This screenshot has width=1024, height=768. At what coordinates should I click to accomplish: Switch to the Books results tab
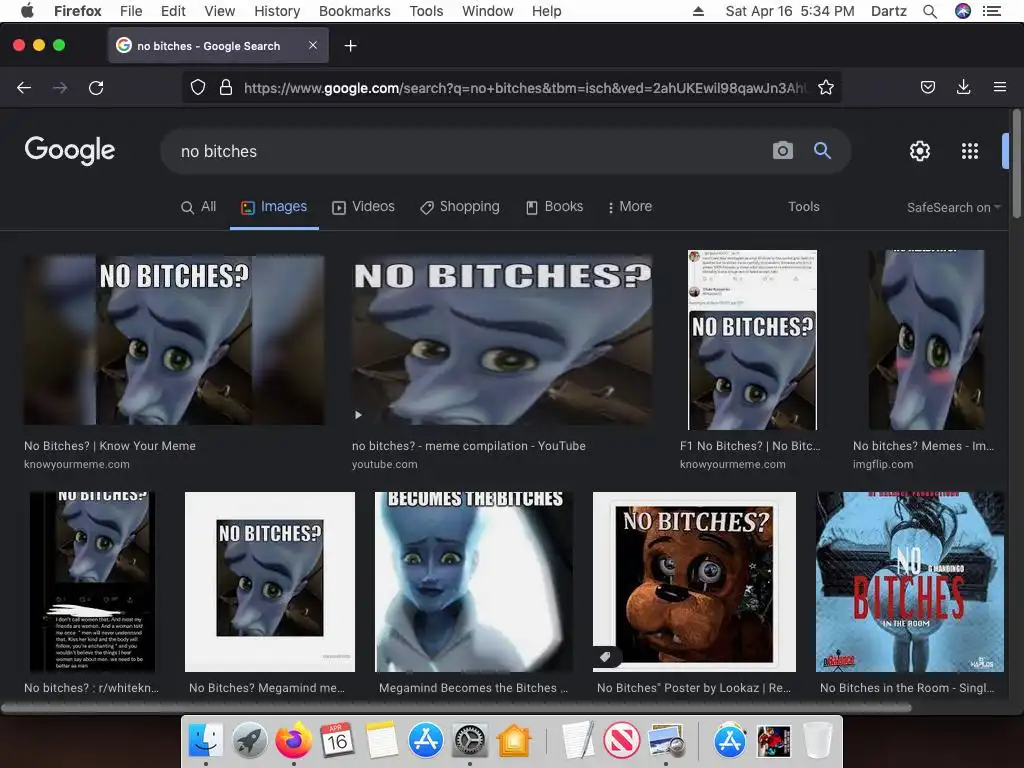pyautogui.click(x=554, y=206)
